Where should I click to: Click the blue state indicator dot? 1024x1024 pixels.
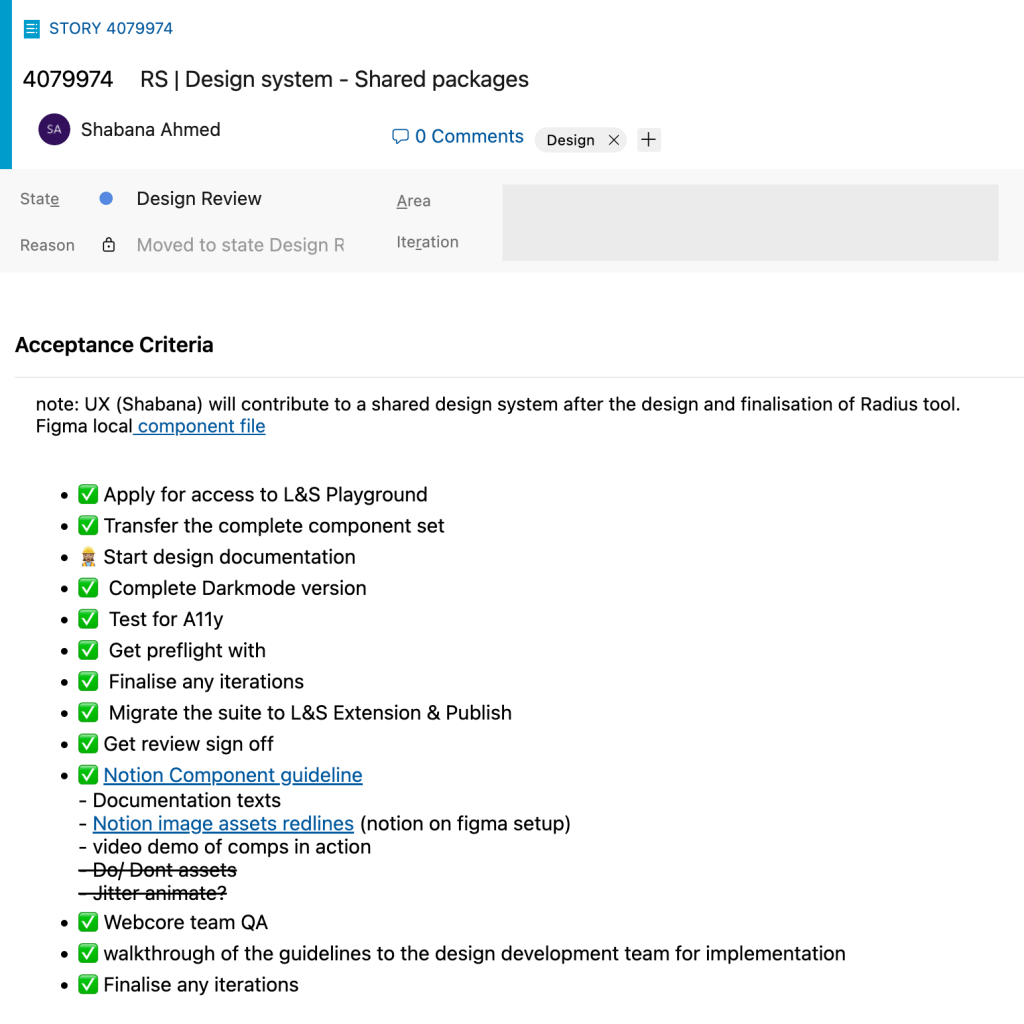point(106,198)
